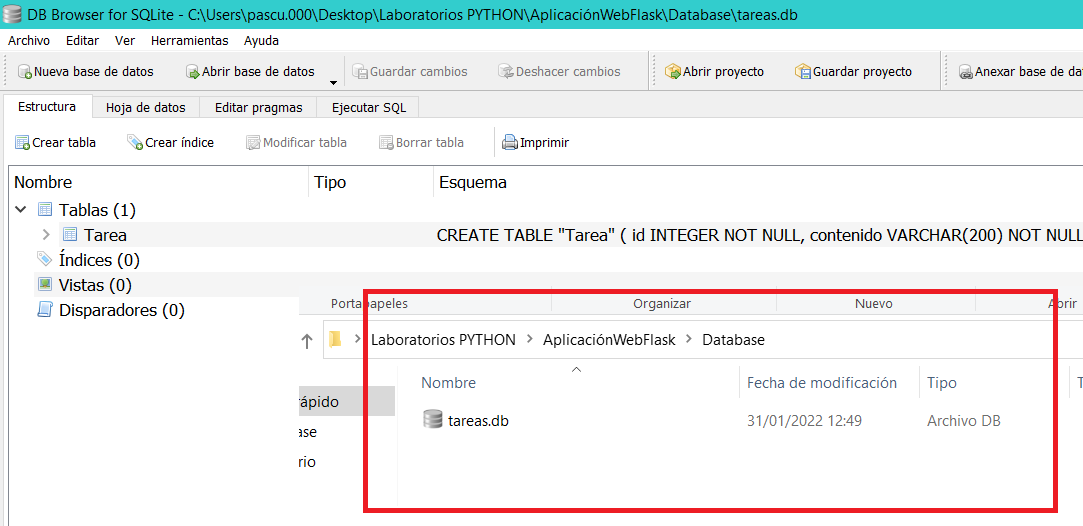Click Database in Explorer breadcrumb
The image size is (1083, 526).
pos(734,340)
